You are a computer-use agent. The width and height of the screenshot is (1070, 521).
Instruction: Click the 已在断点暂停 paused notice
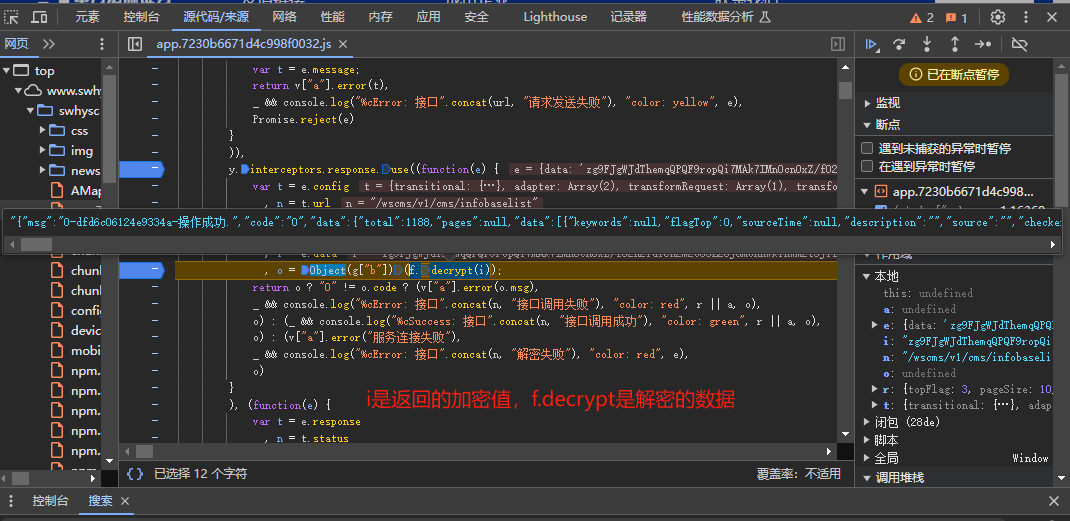pos(953,75)
